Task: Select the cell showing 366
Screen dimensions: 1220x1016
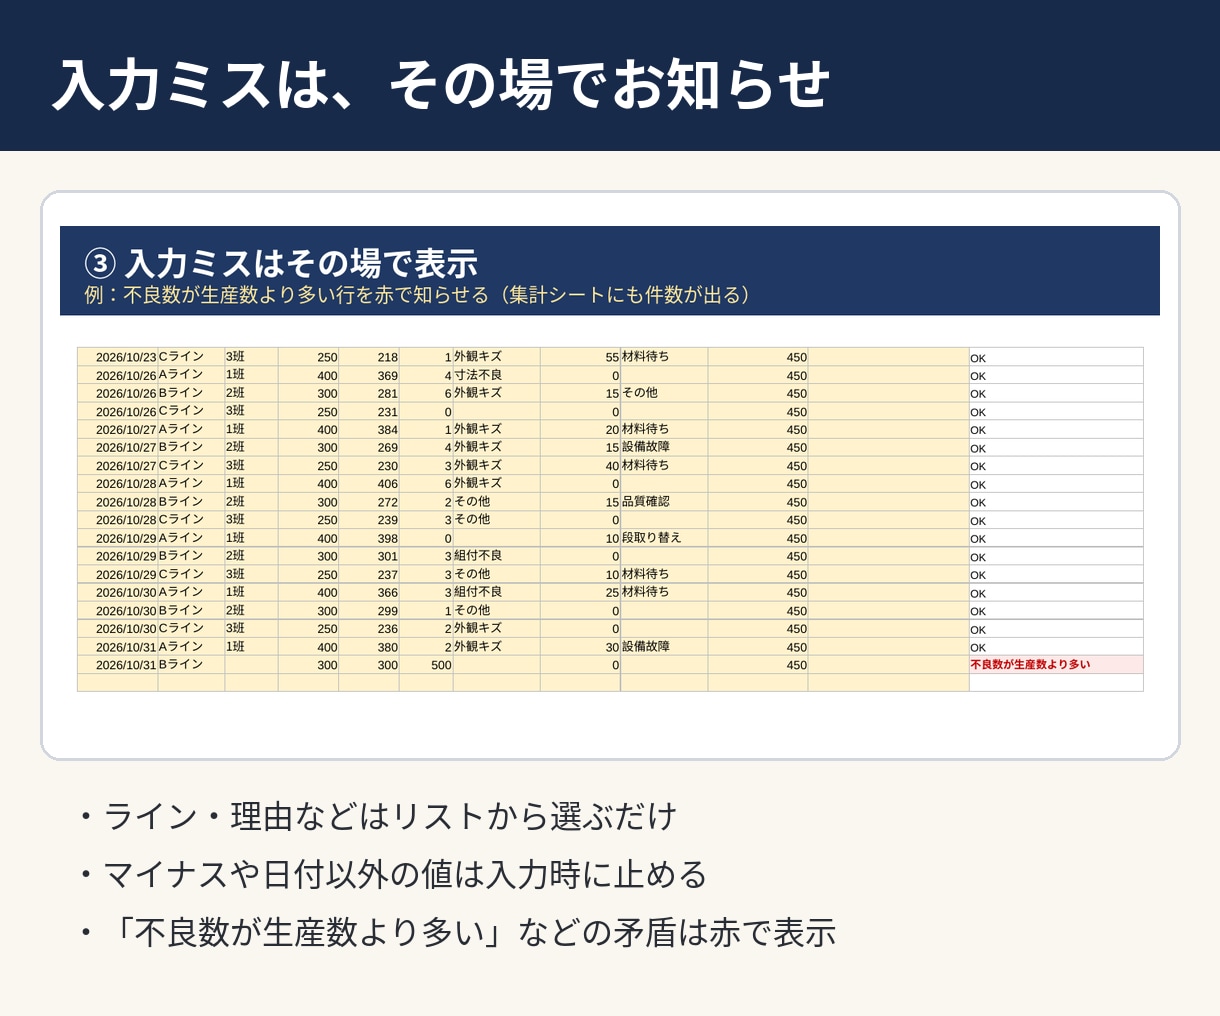Action: [x=369, y=592]
